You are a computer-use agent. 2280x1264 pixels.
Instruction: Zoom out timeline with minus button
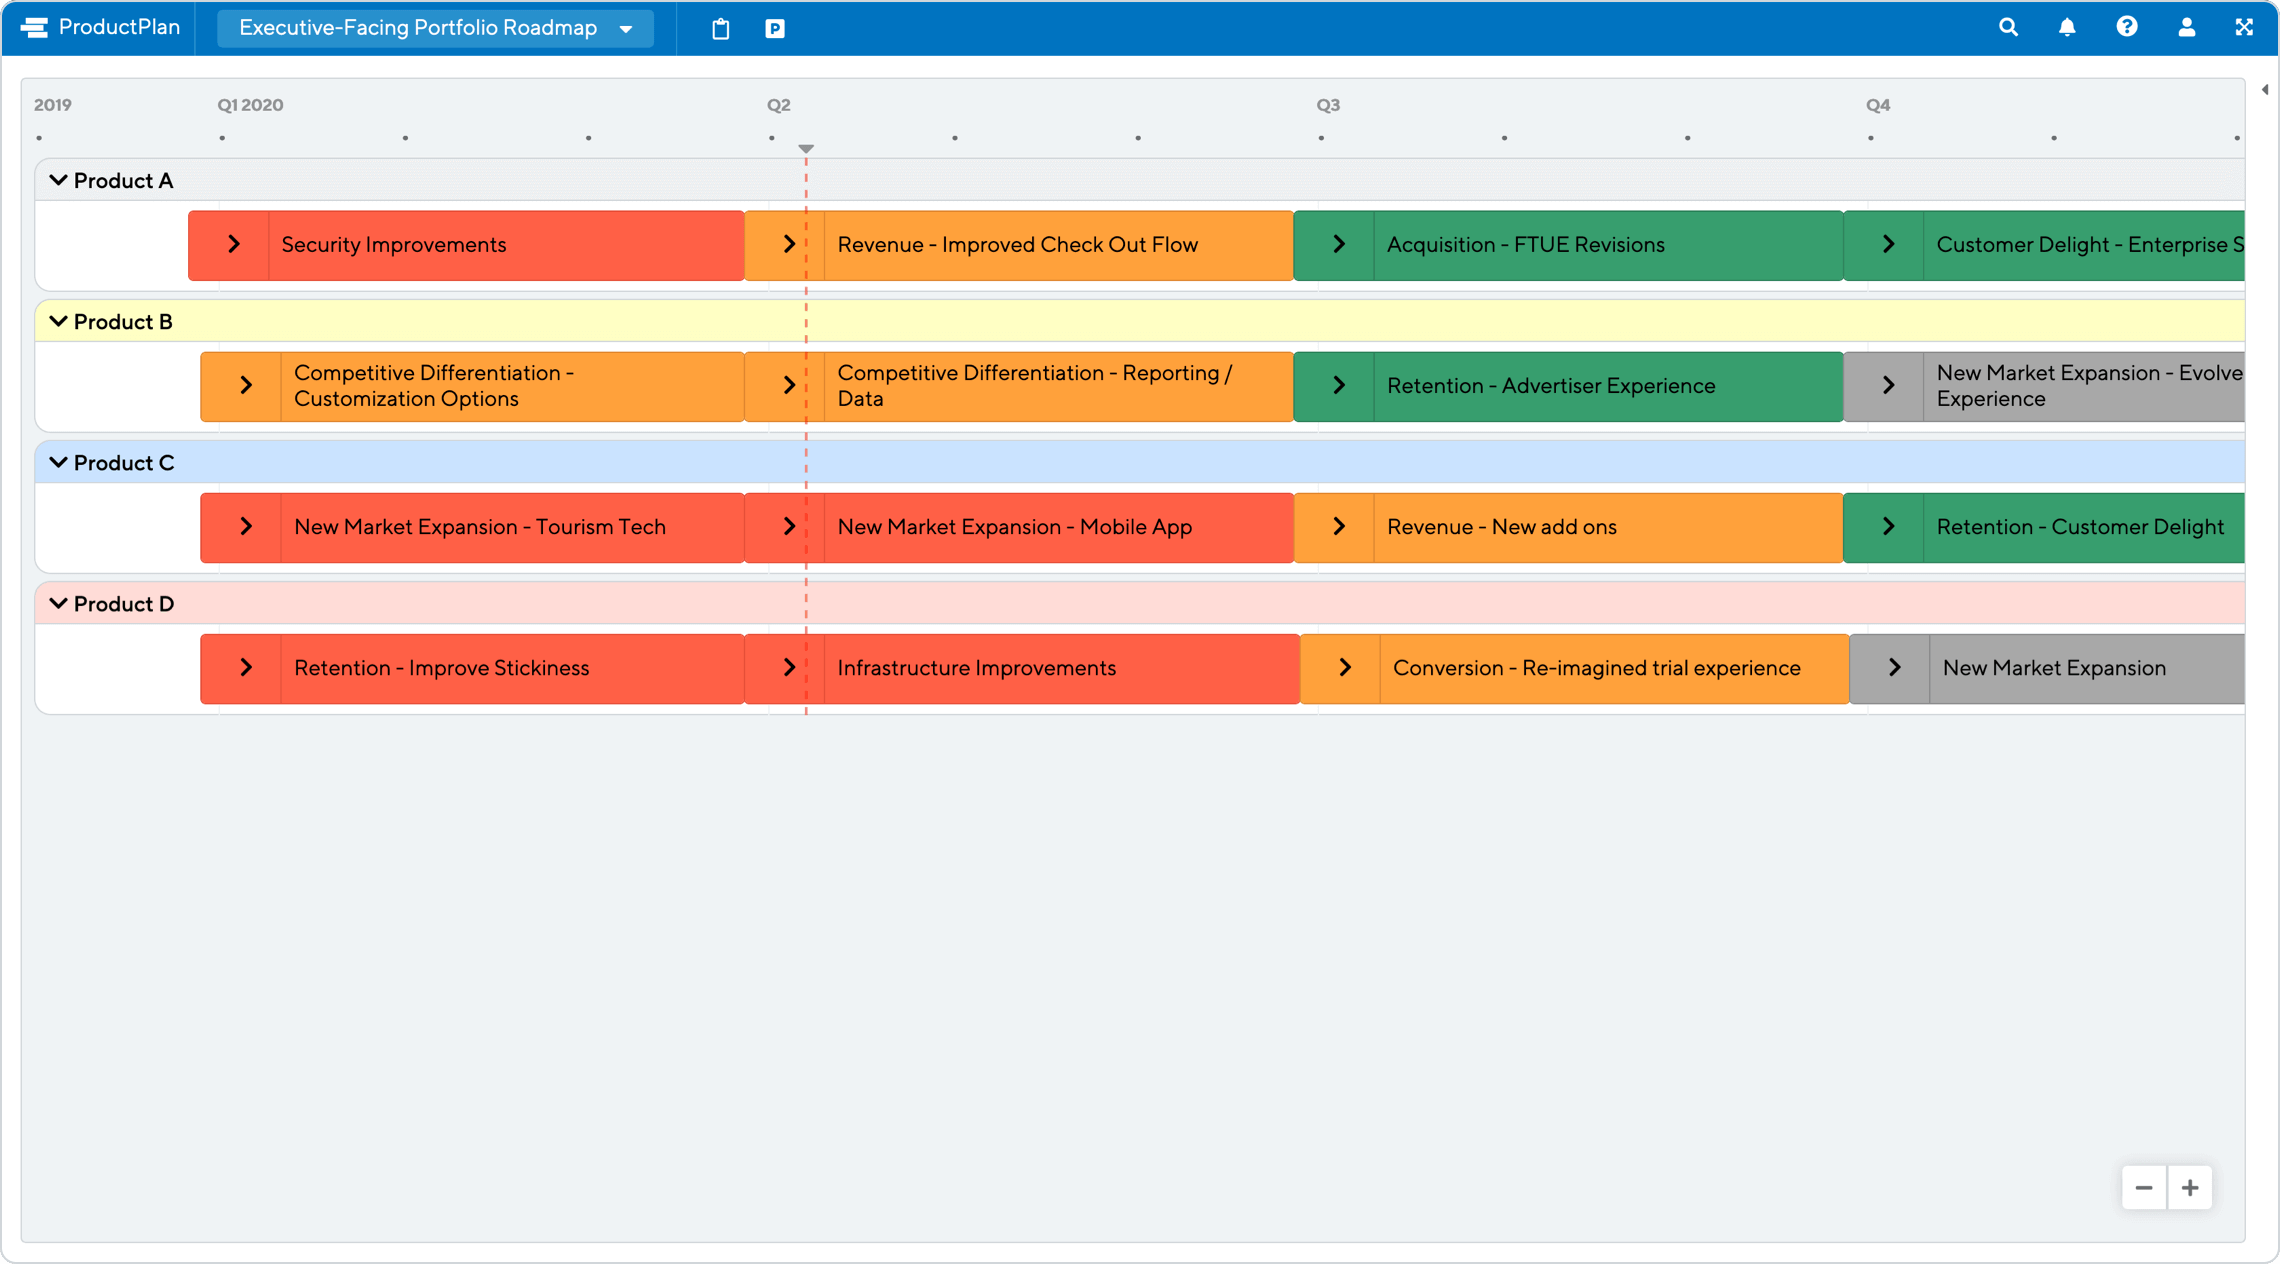(x=2144, y=1188)
